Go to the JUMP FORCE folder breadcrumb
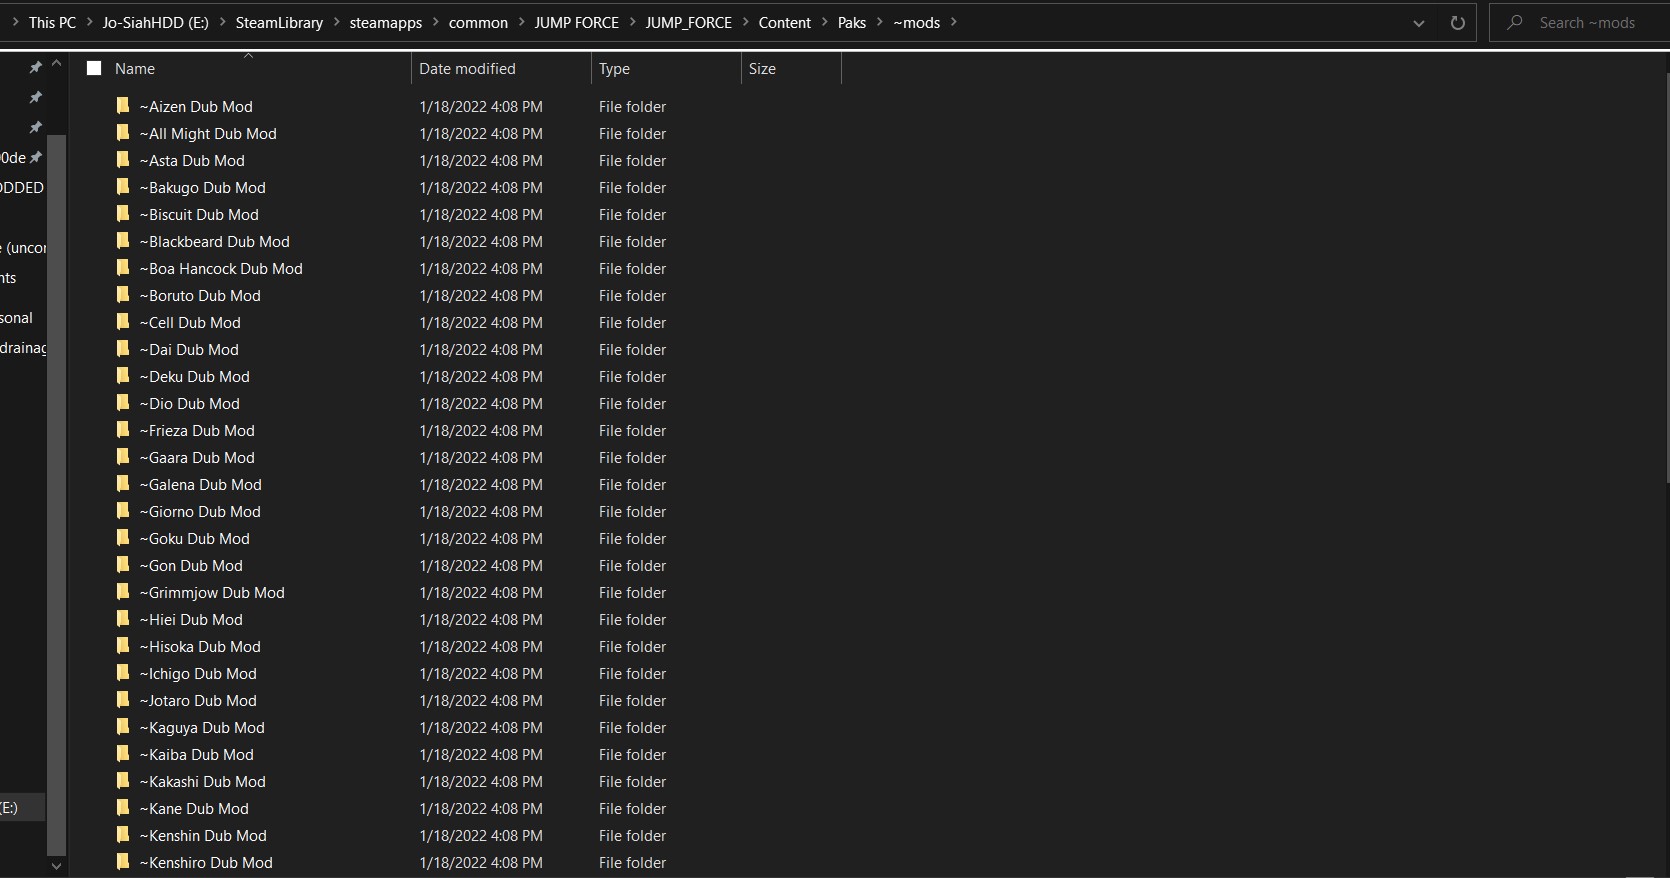The image size is (1670, 878). tap(576, 22)
